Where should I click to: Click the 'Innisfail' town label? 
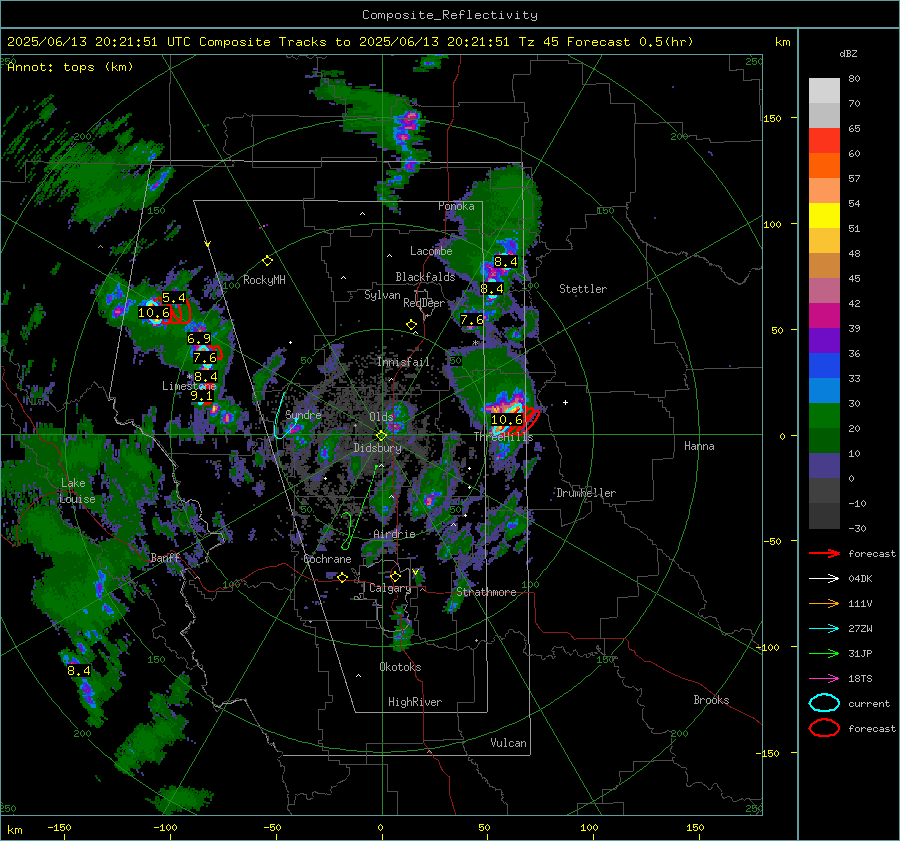point(404,362)
